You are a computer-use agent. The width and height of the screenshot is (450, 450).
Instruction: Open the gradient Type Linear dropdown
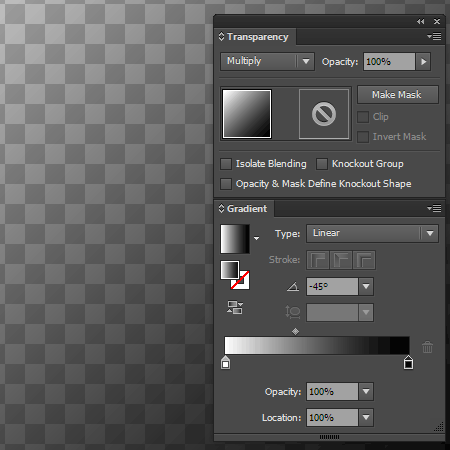coord(372,233)
